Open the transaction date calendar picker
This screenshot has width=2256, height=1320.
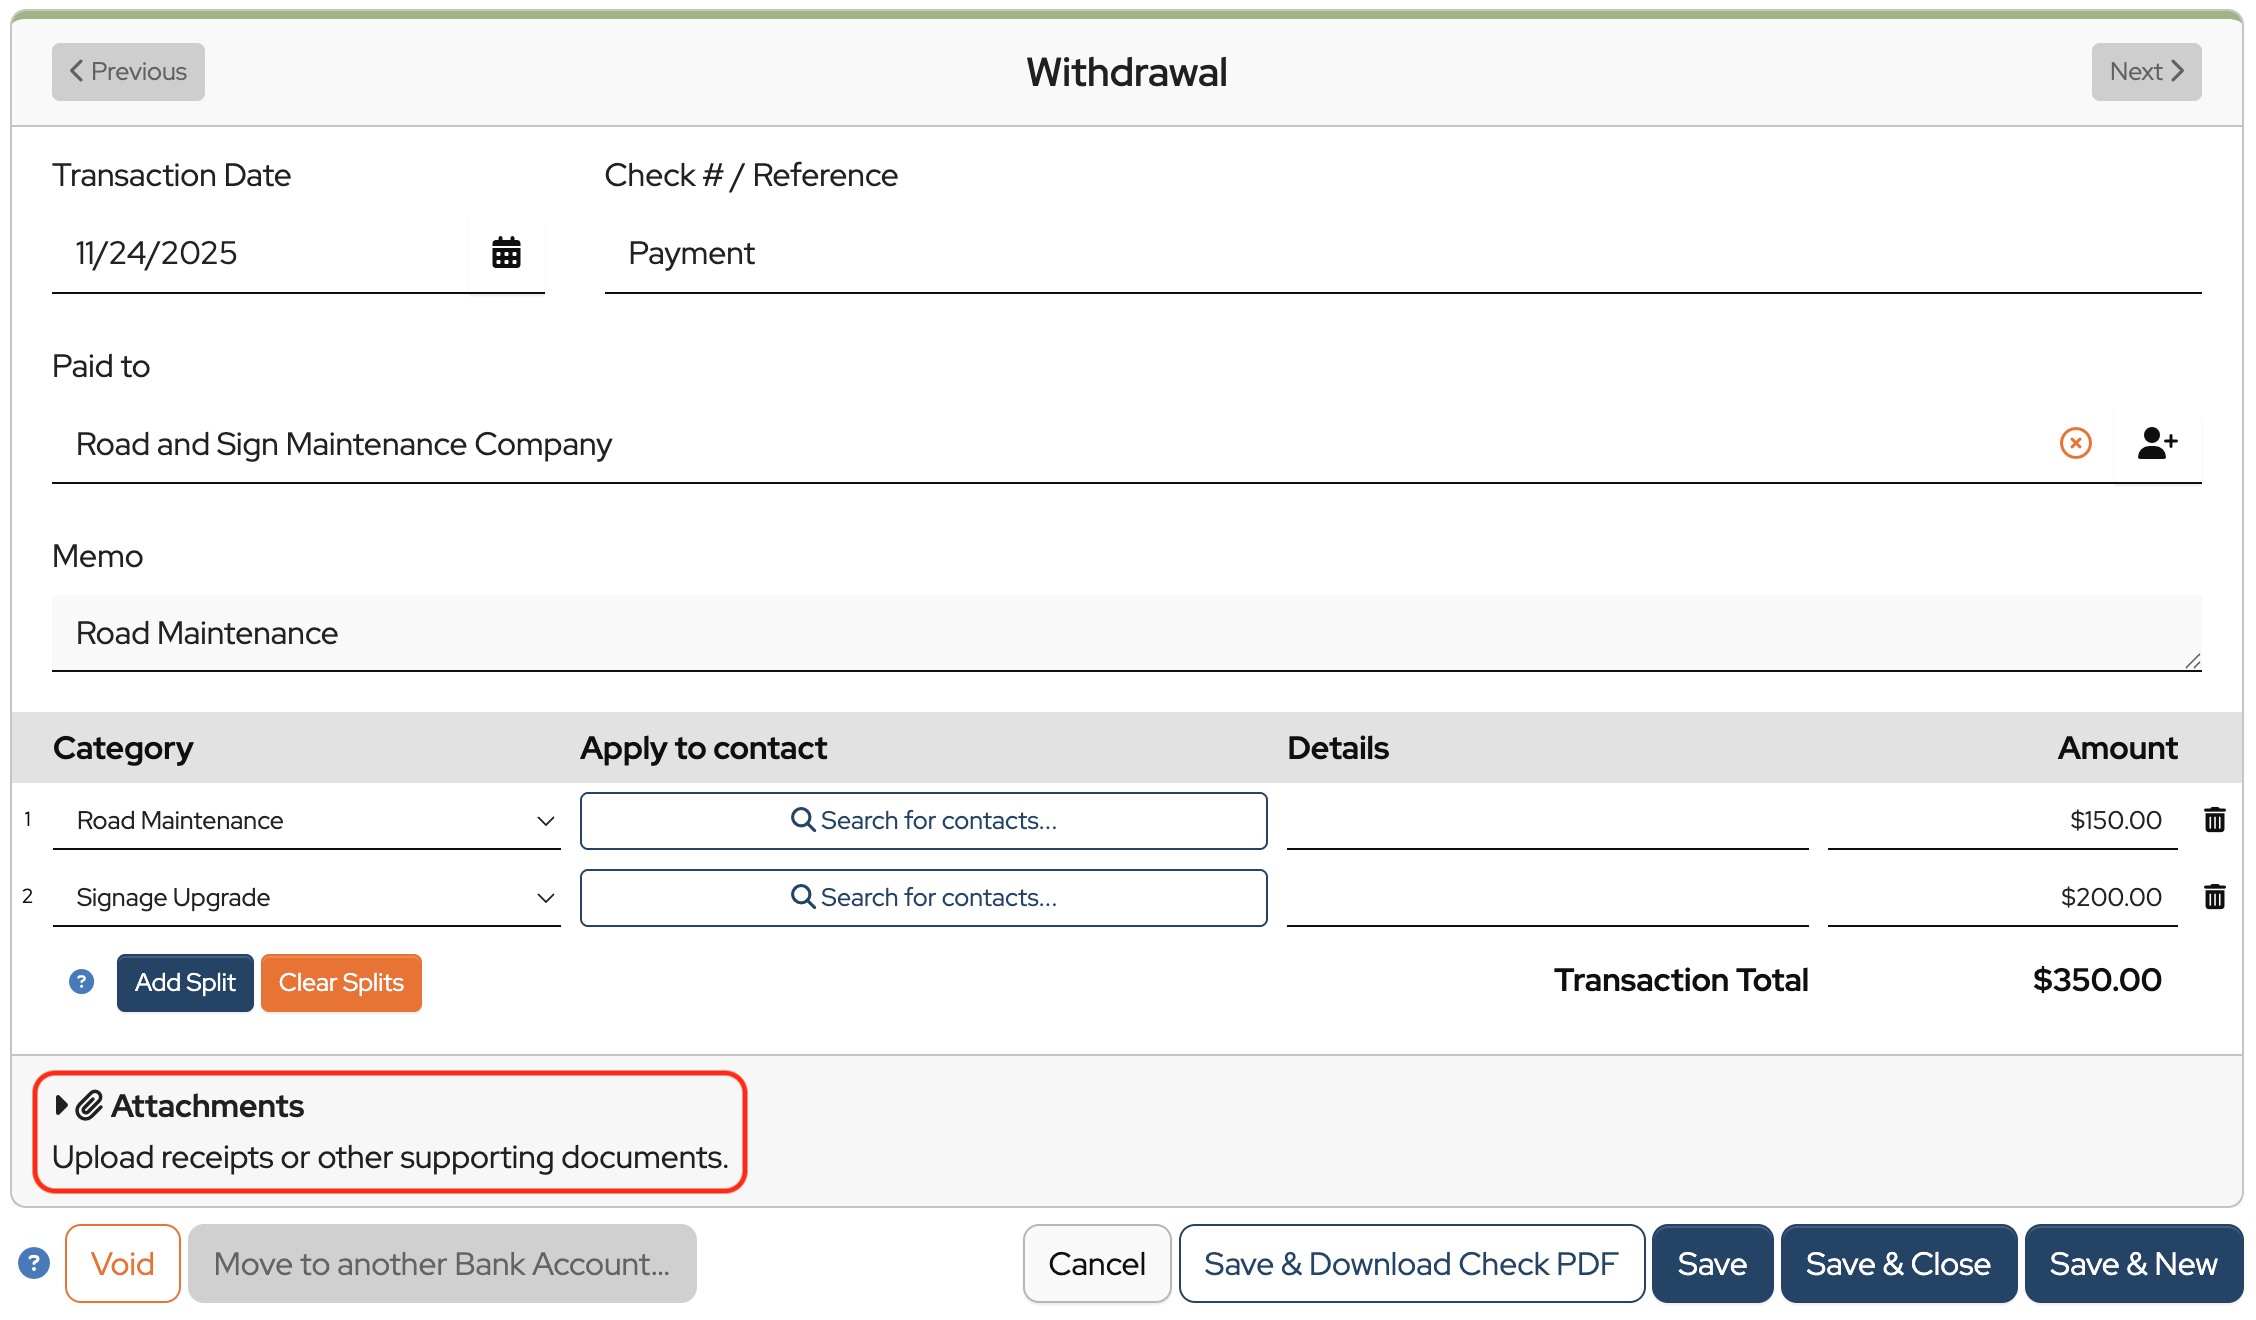point(506,253)
